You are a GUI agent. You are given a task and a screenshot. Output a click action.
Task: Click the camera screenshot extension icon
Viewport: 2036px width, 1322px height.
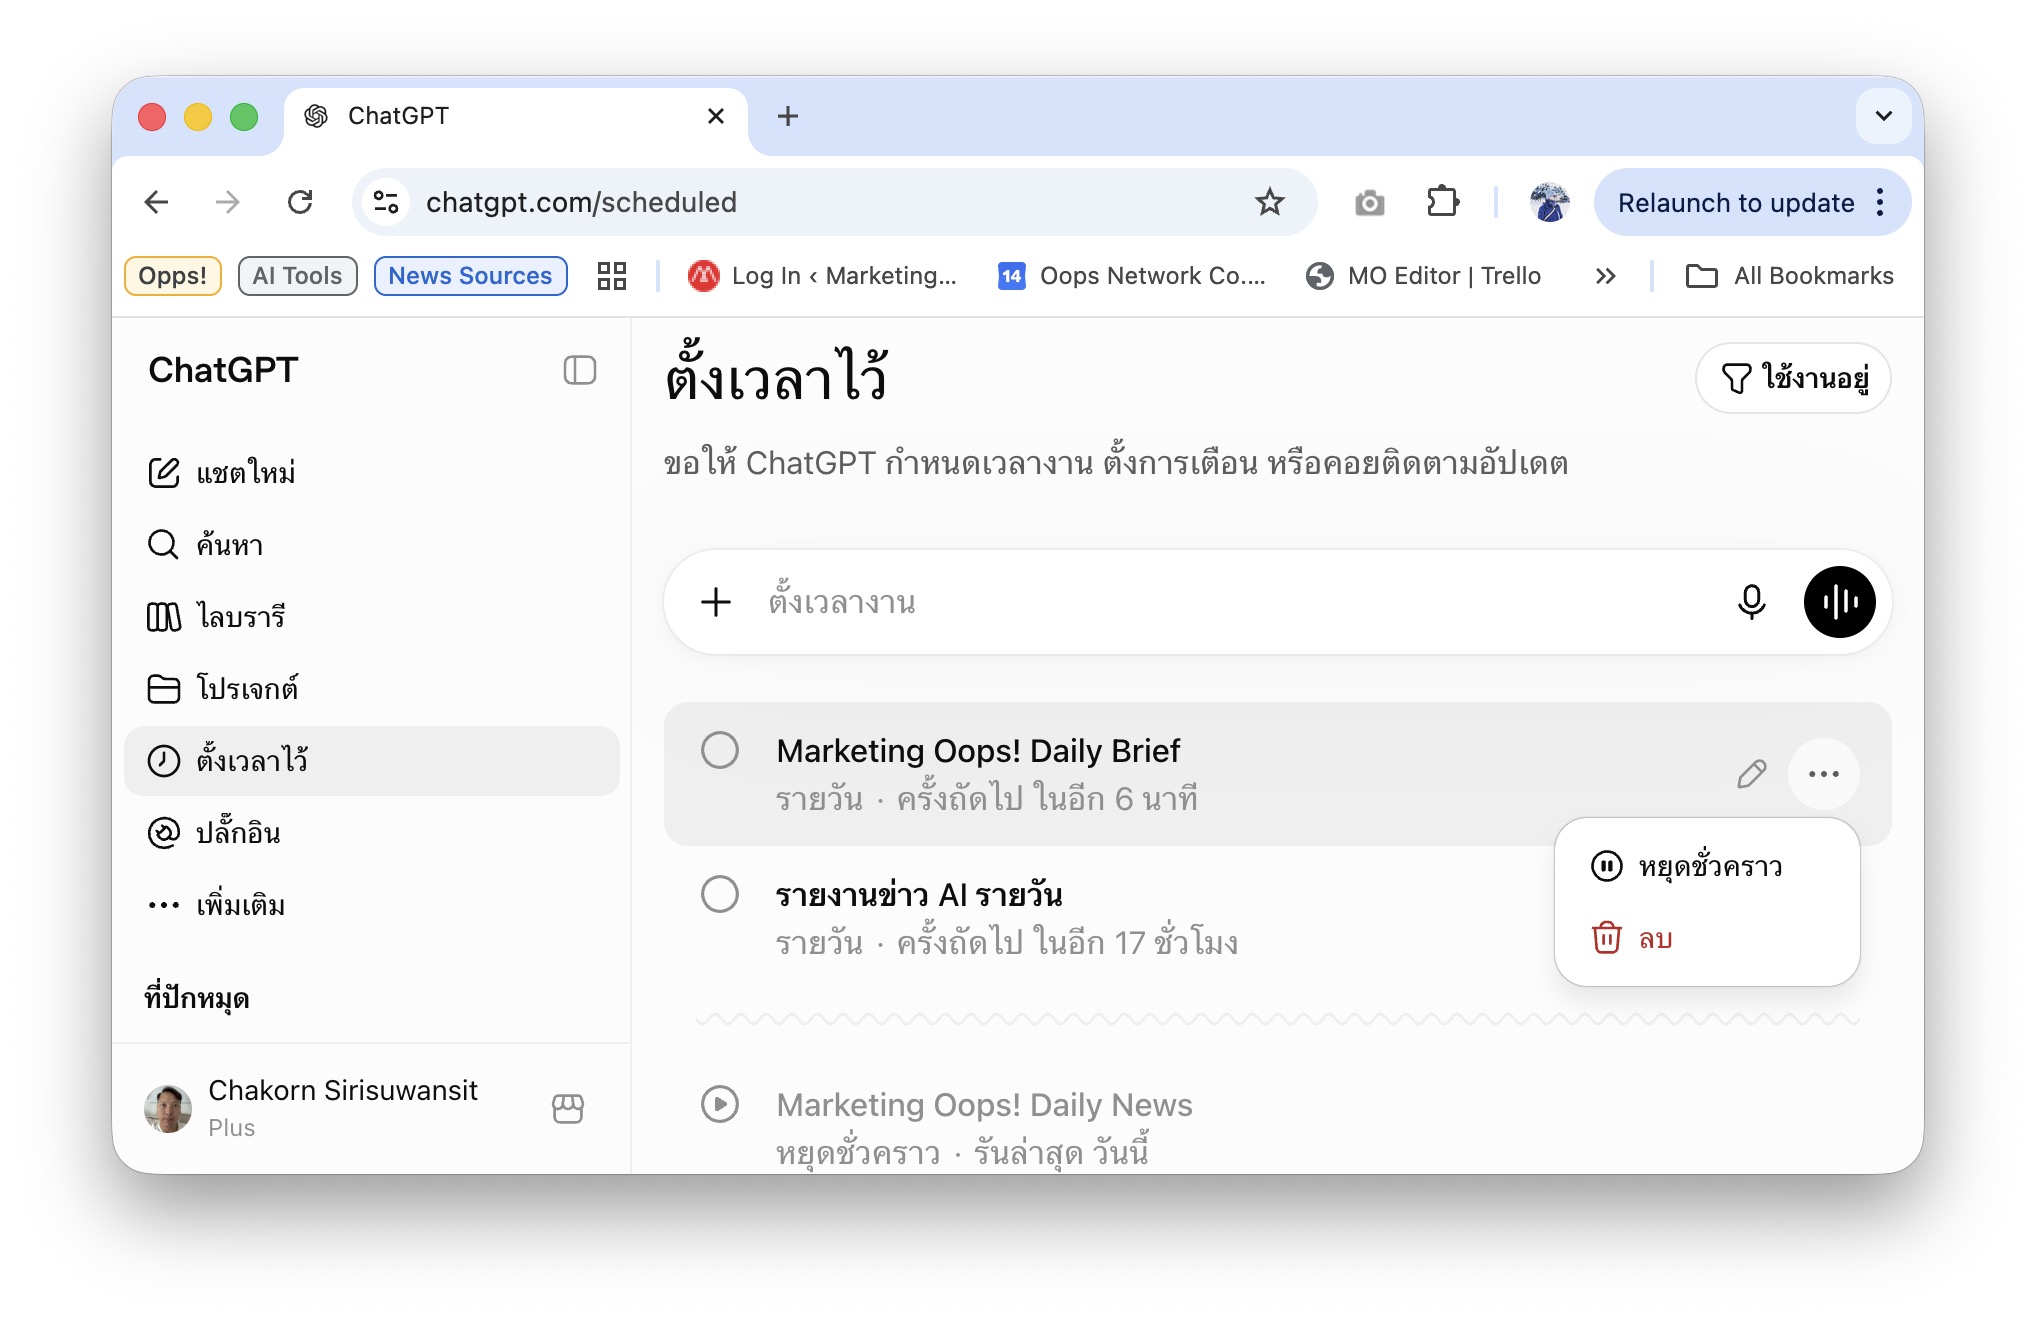click(x=1369, y=203)
